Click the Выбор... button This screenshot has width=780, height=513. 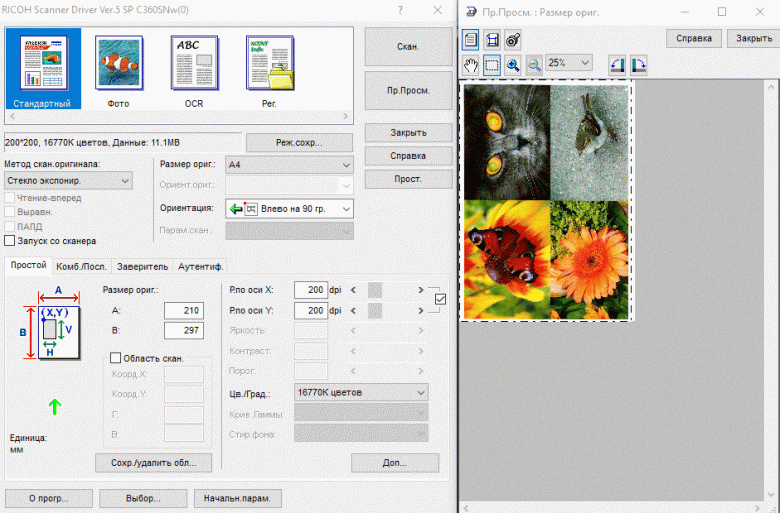point(143,498)
